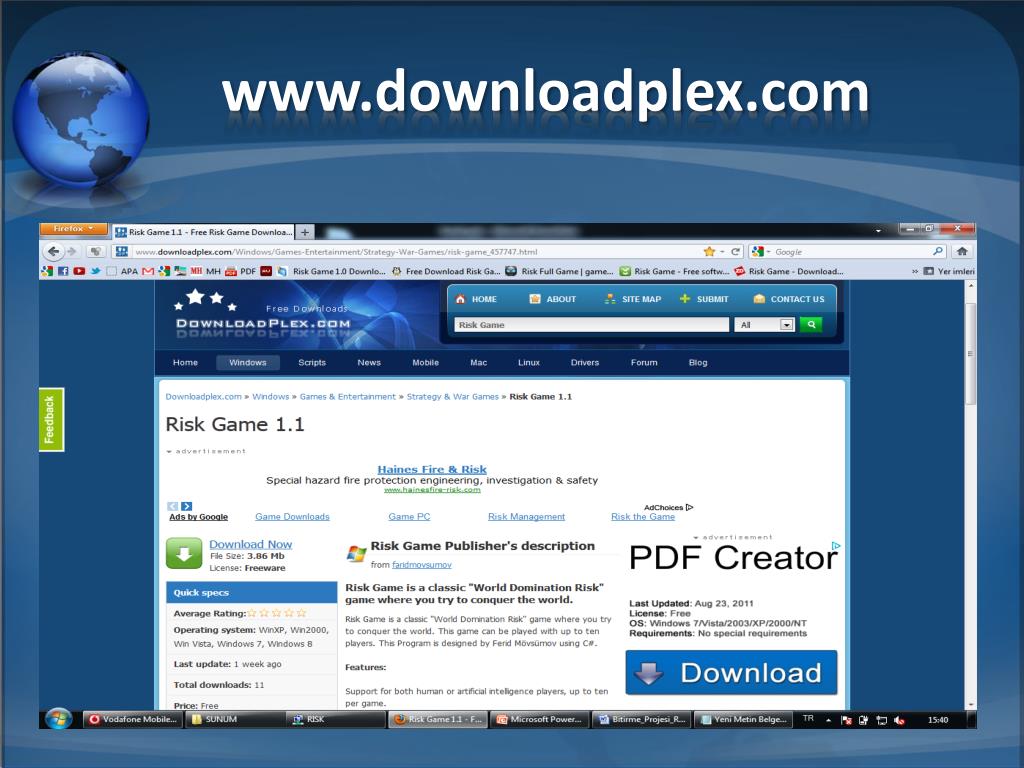This screenshot has height=768, width=1024.
Task: Click the Facebook bookmark icon
Action: point(63,271)
